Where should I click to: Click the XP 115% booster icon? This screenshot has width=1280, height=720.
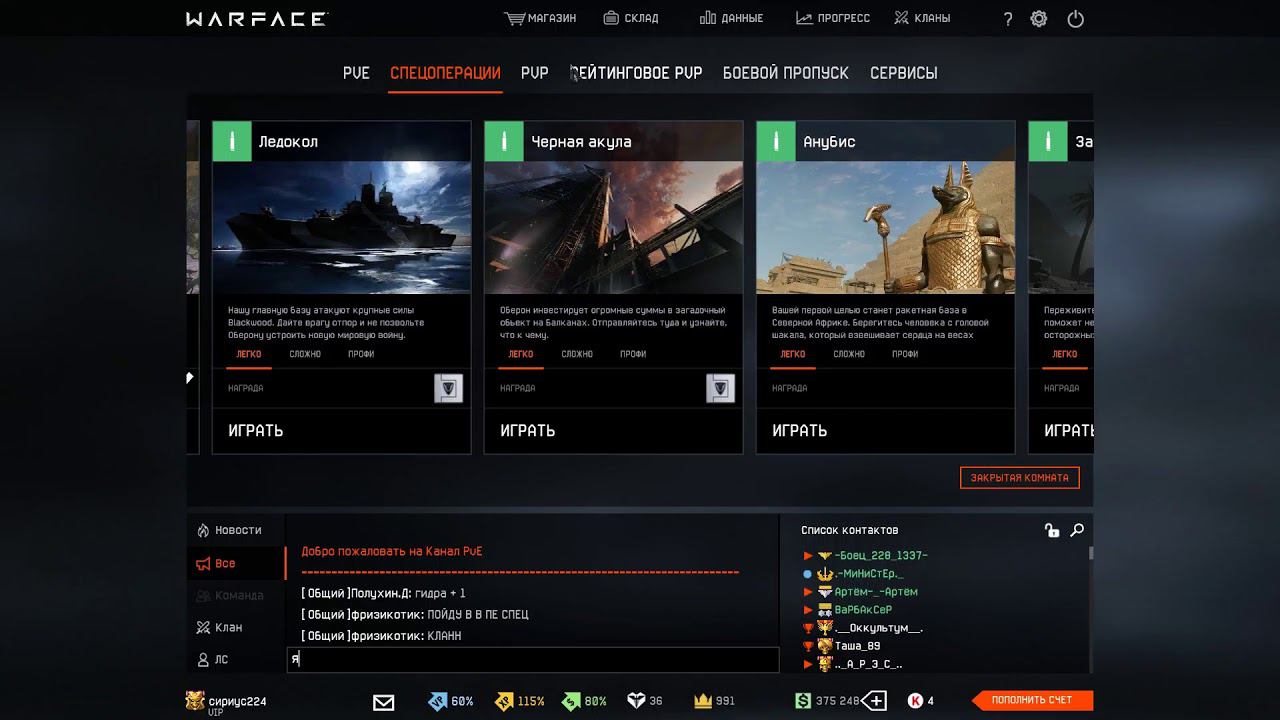[505, 701]
